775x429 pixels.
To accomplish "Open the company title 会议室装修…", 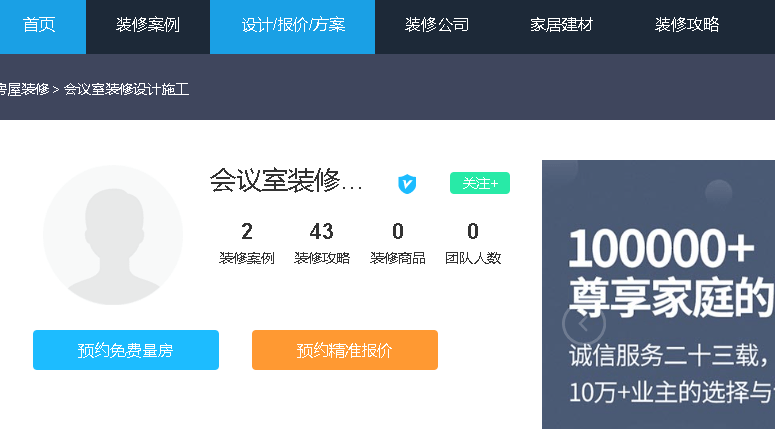I will tap(286, 181).
